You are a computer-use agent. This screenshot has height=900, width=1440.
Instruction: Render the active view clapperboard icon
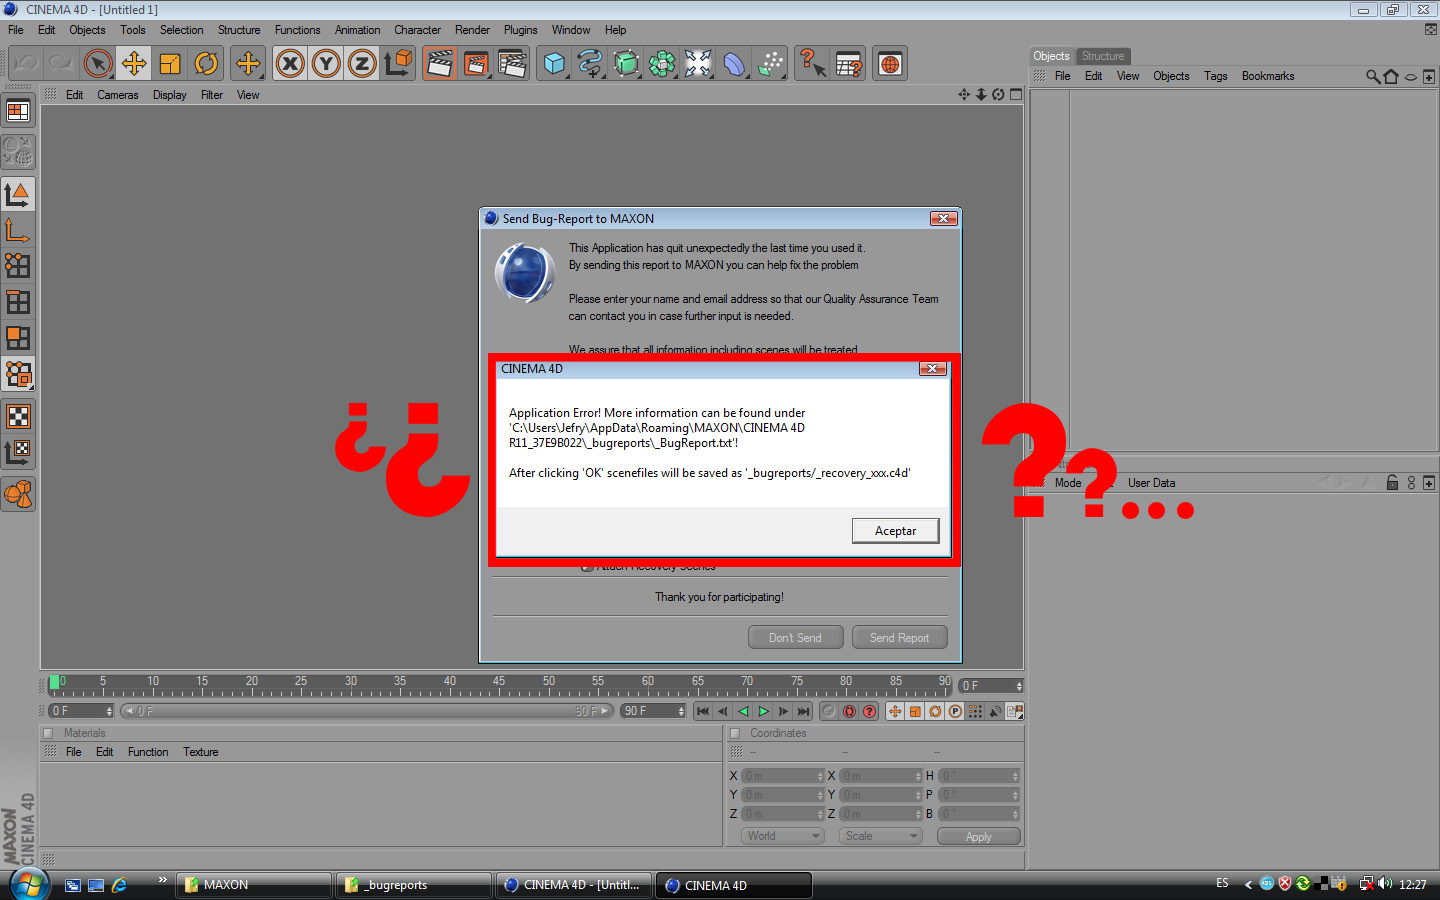(x=439, y=64)
